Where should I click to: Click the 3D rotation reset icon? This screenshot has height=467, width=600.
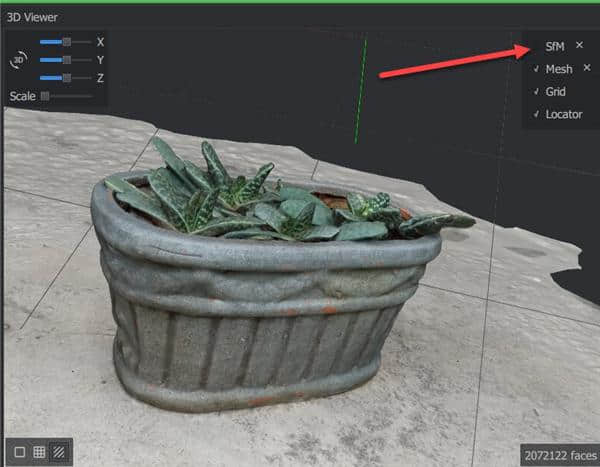(x=18, y=60)
